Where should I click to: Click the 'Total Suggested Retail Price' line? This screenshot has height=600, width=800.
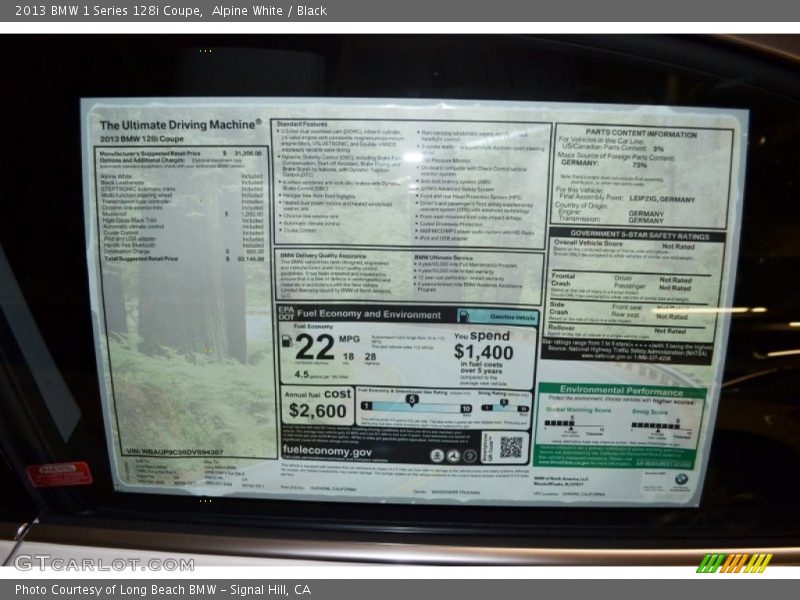tap(184, 259)
